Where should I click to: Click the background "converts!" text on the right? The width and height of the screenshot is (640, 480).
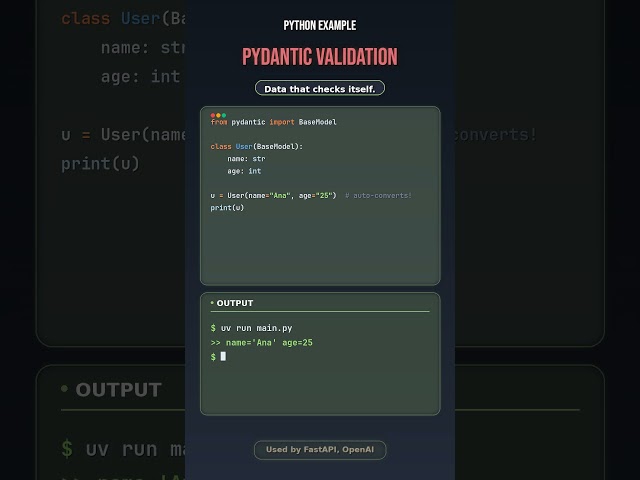coord(496,135)
